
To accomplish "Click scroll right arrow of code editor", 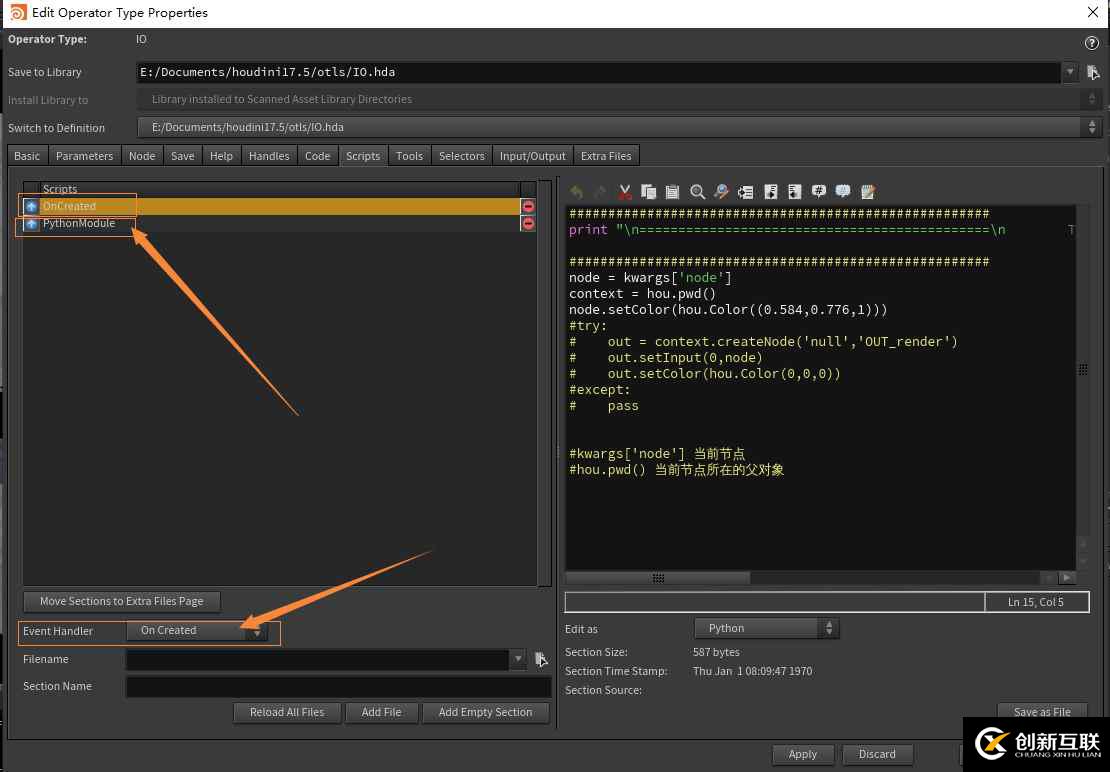I will click(1067, 578).
